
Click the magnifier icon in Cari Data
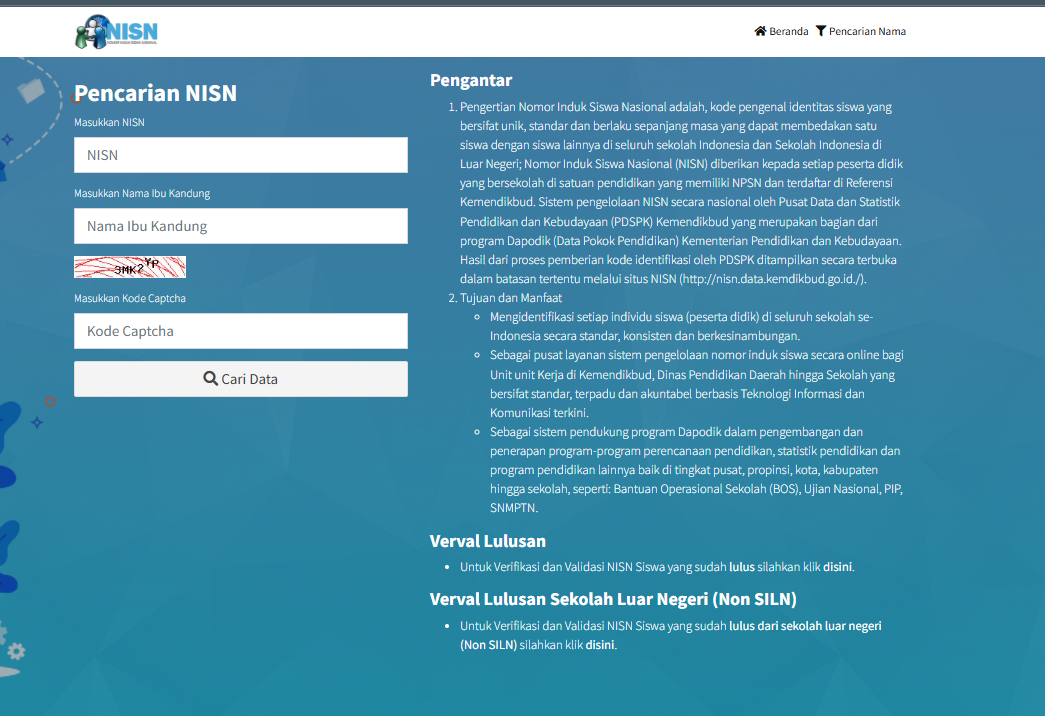click(x=210, y=379)
